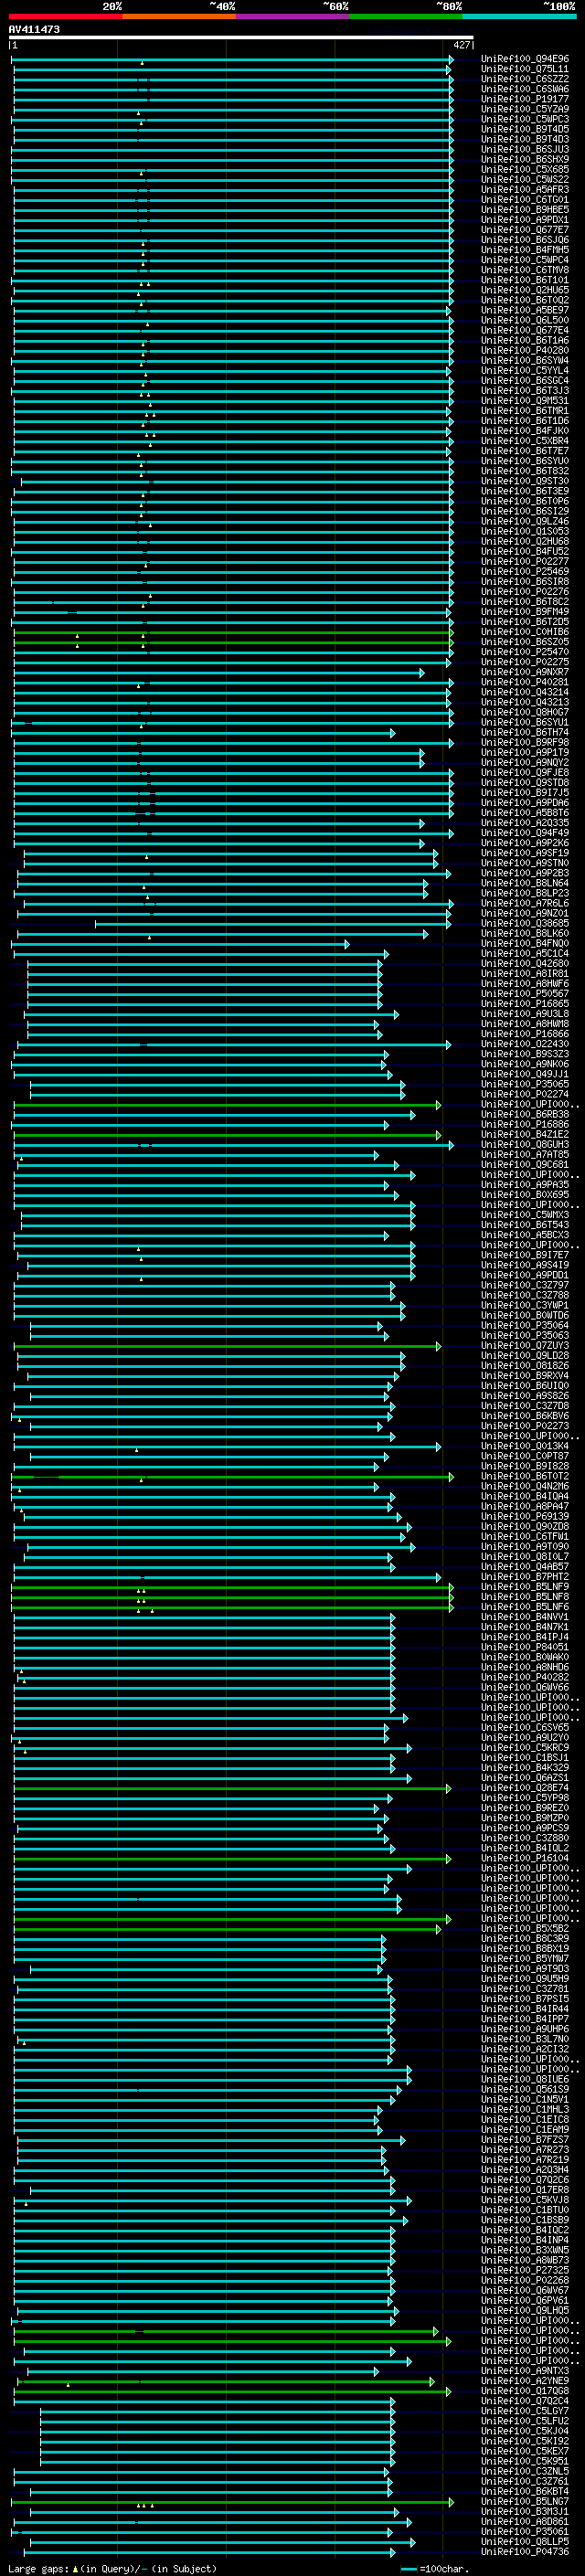The height and width of the screenshot is (2576, 585).
Task: Select the UniRef100_Q43214 label
Action: click(x=525, y=692)
